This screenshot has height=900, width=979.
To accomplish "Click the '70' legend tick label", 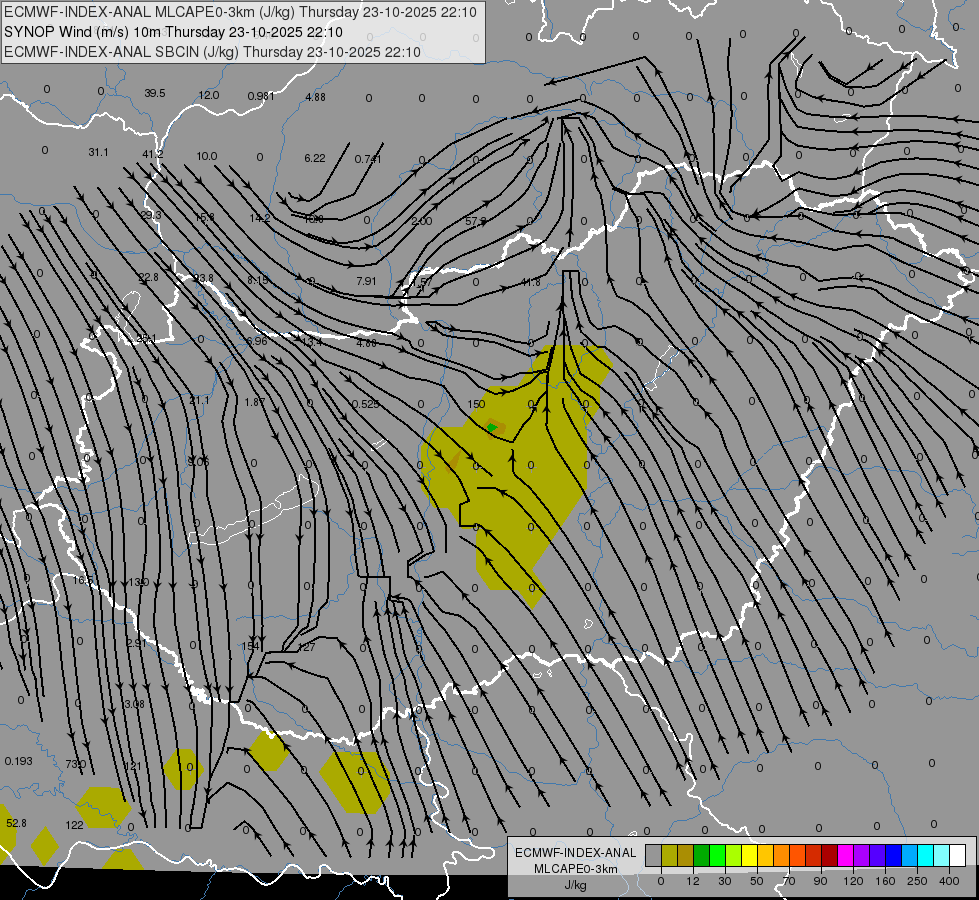I will click(x=789, y=881).
